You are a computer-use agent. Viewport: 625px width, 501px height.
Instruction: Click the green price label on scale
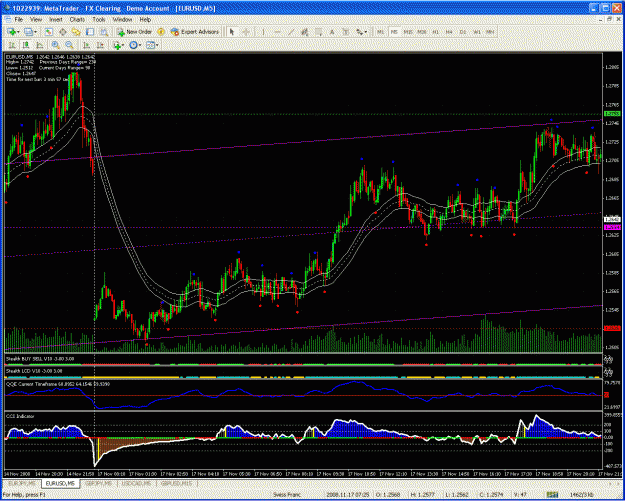click(612, 114)
